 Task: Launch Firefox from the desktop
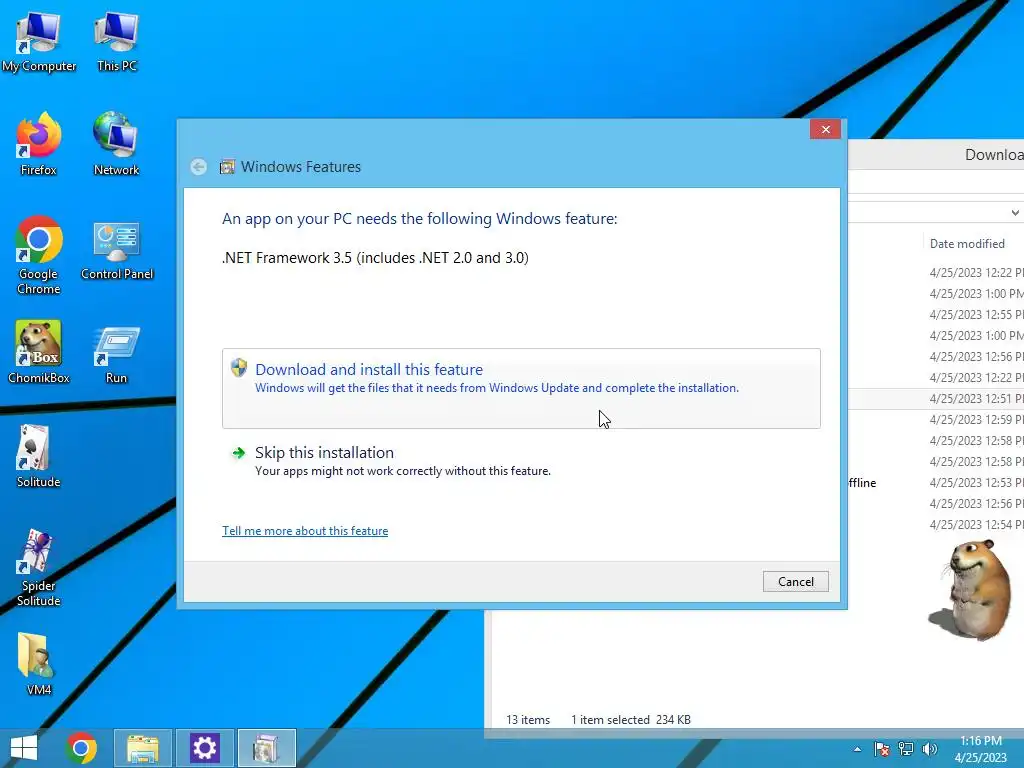[x=39, y=144]
